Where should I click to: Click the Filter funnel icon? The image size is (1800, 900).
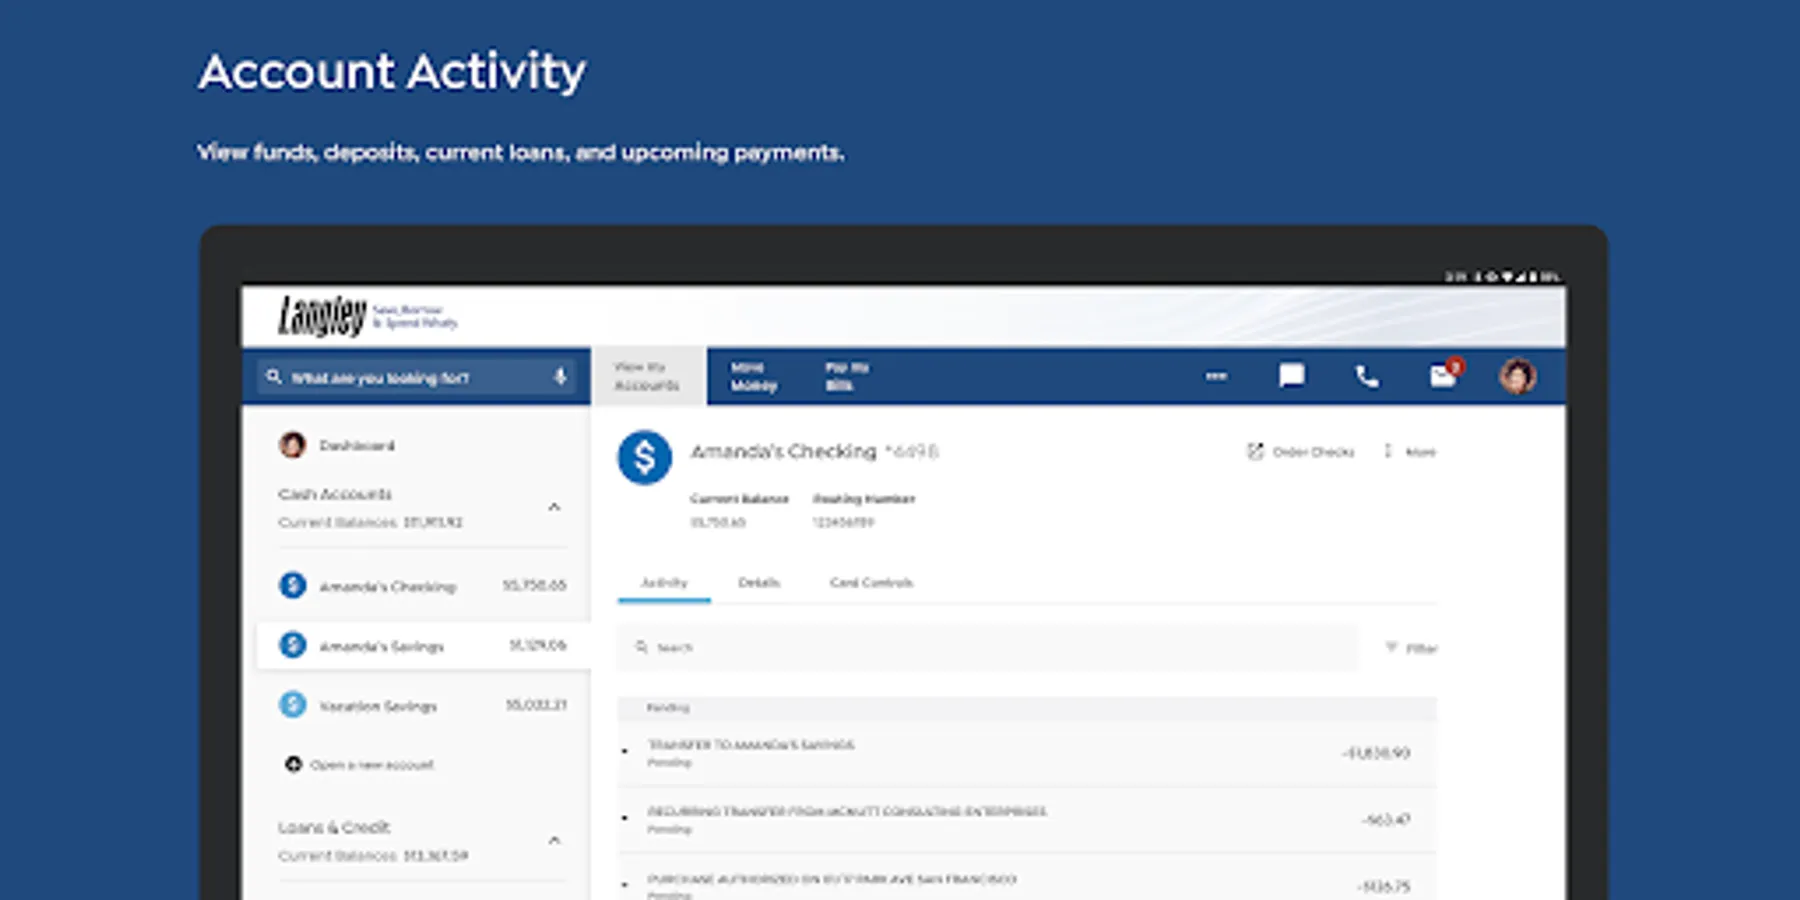1391,648
